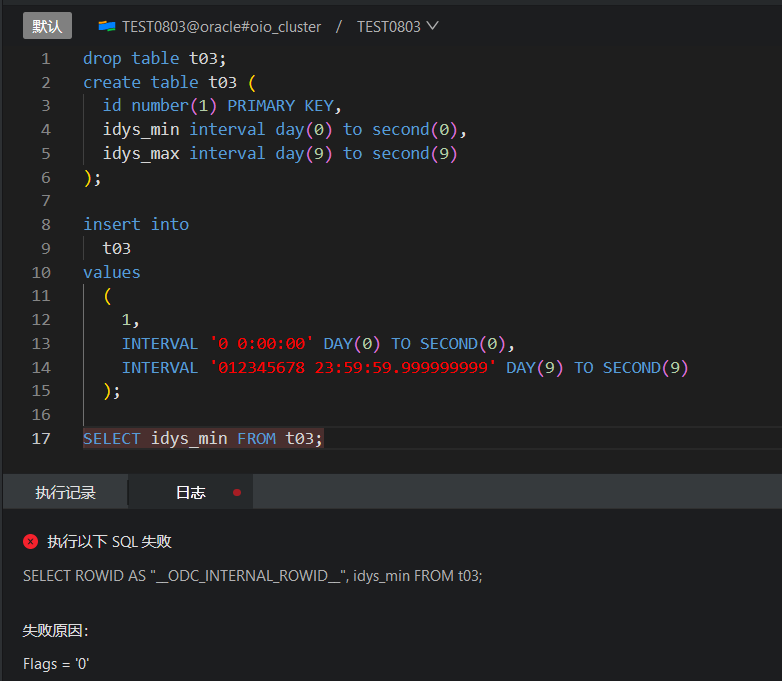Viewport: 782px width, 681px height.
Task: Click 'insert into' on line 8
Action: click(135, 224)
